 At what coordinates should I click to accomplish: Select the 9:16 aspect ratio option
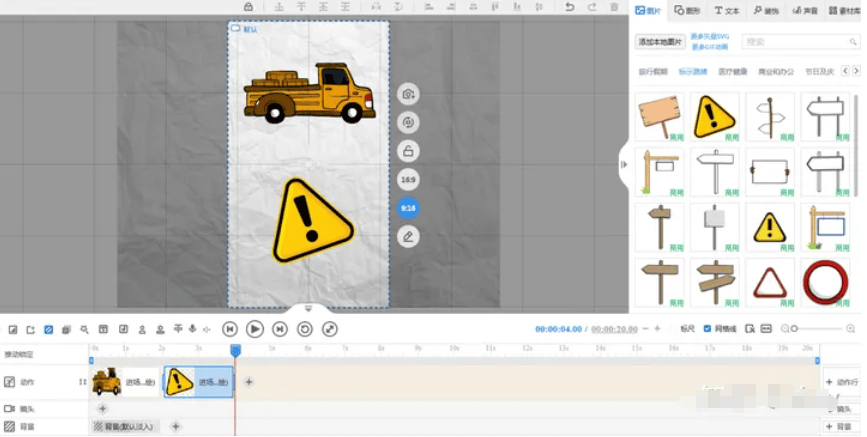point(408,208)
